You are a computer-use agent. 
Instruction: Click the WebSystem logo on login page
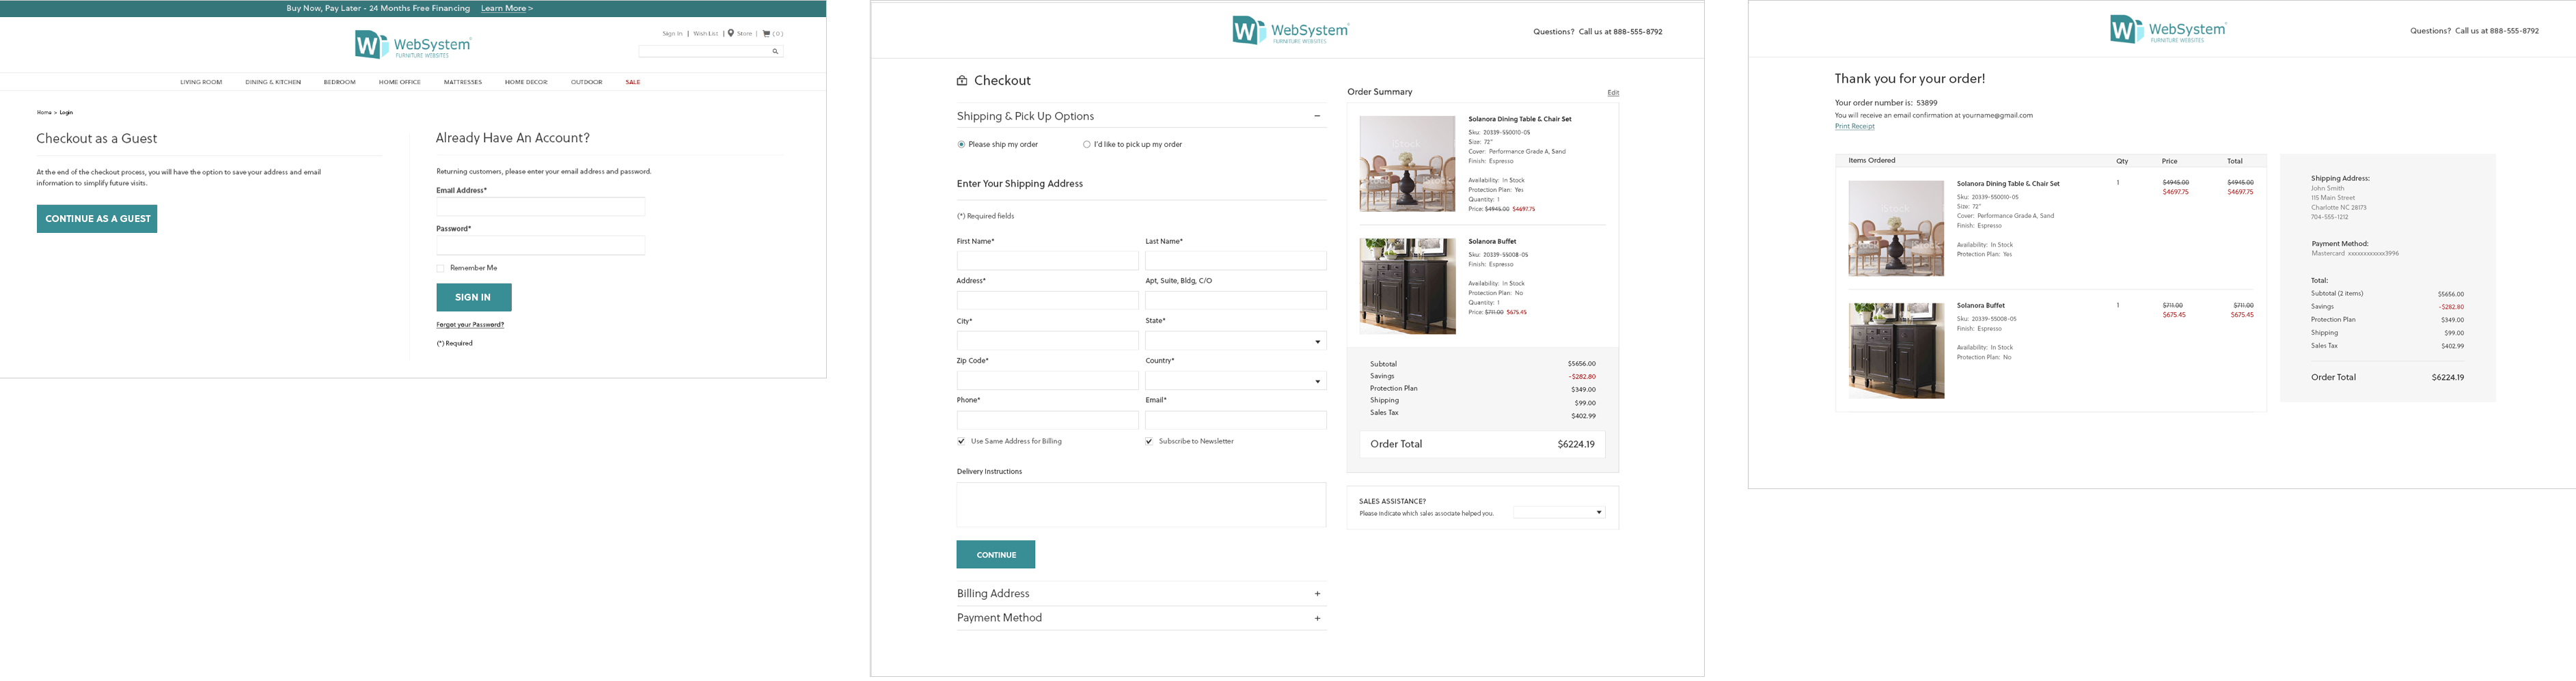[412, 44]
